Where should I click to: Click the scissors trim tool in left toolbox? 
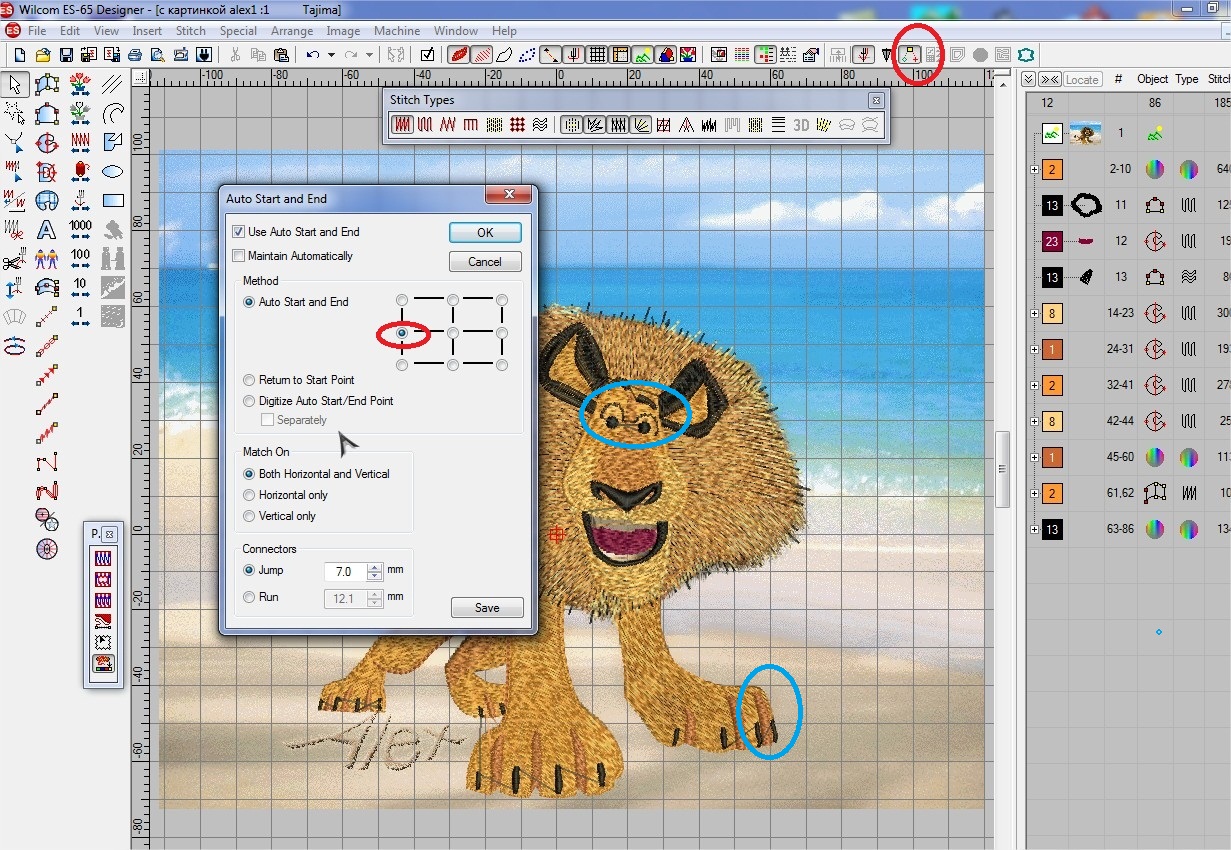[x=15, y=259]
